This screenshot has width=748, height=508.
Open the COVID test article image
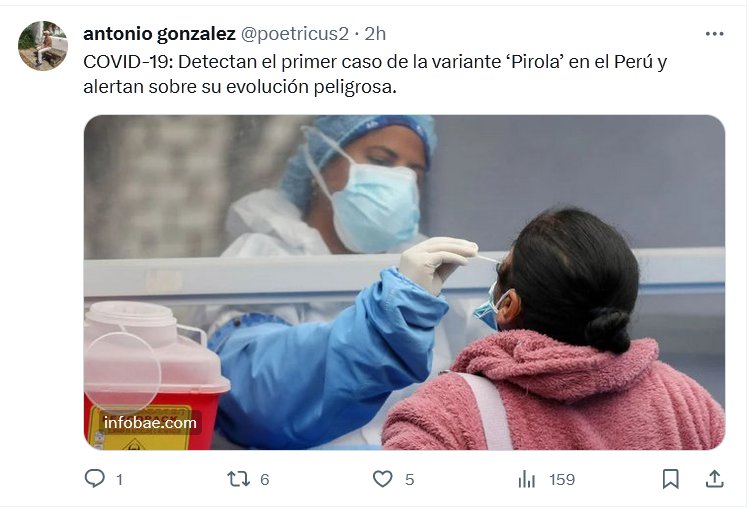[x=405, y=282]
